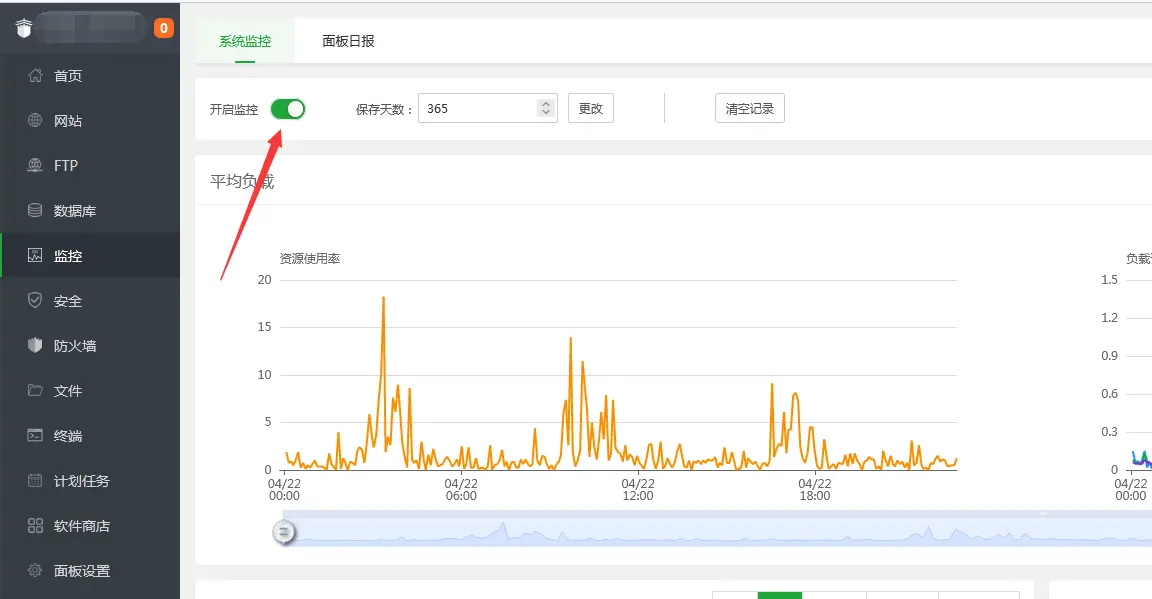Open 计划任务 in the sidebar menu

90,481
